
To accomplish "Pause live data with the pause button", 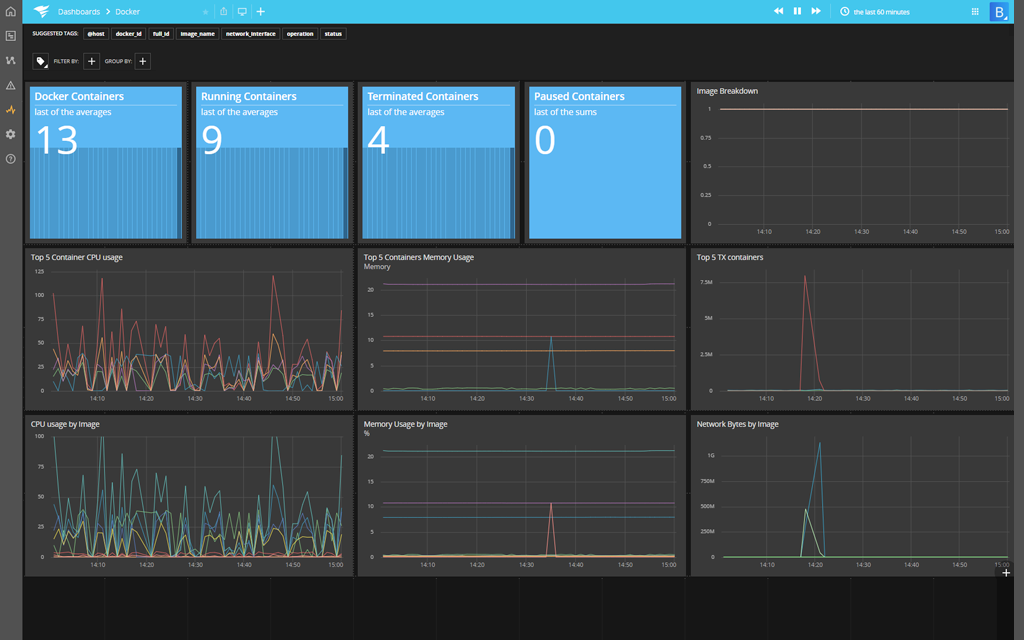I will pyautogui.click(x=795, y=12).
